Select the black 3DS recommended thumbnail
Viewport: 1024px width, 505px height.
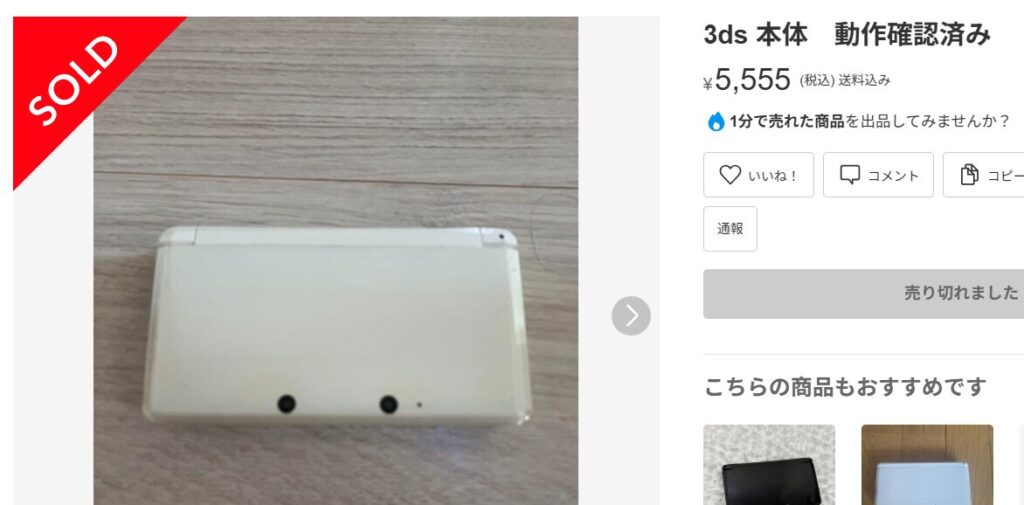point(769,464)
